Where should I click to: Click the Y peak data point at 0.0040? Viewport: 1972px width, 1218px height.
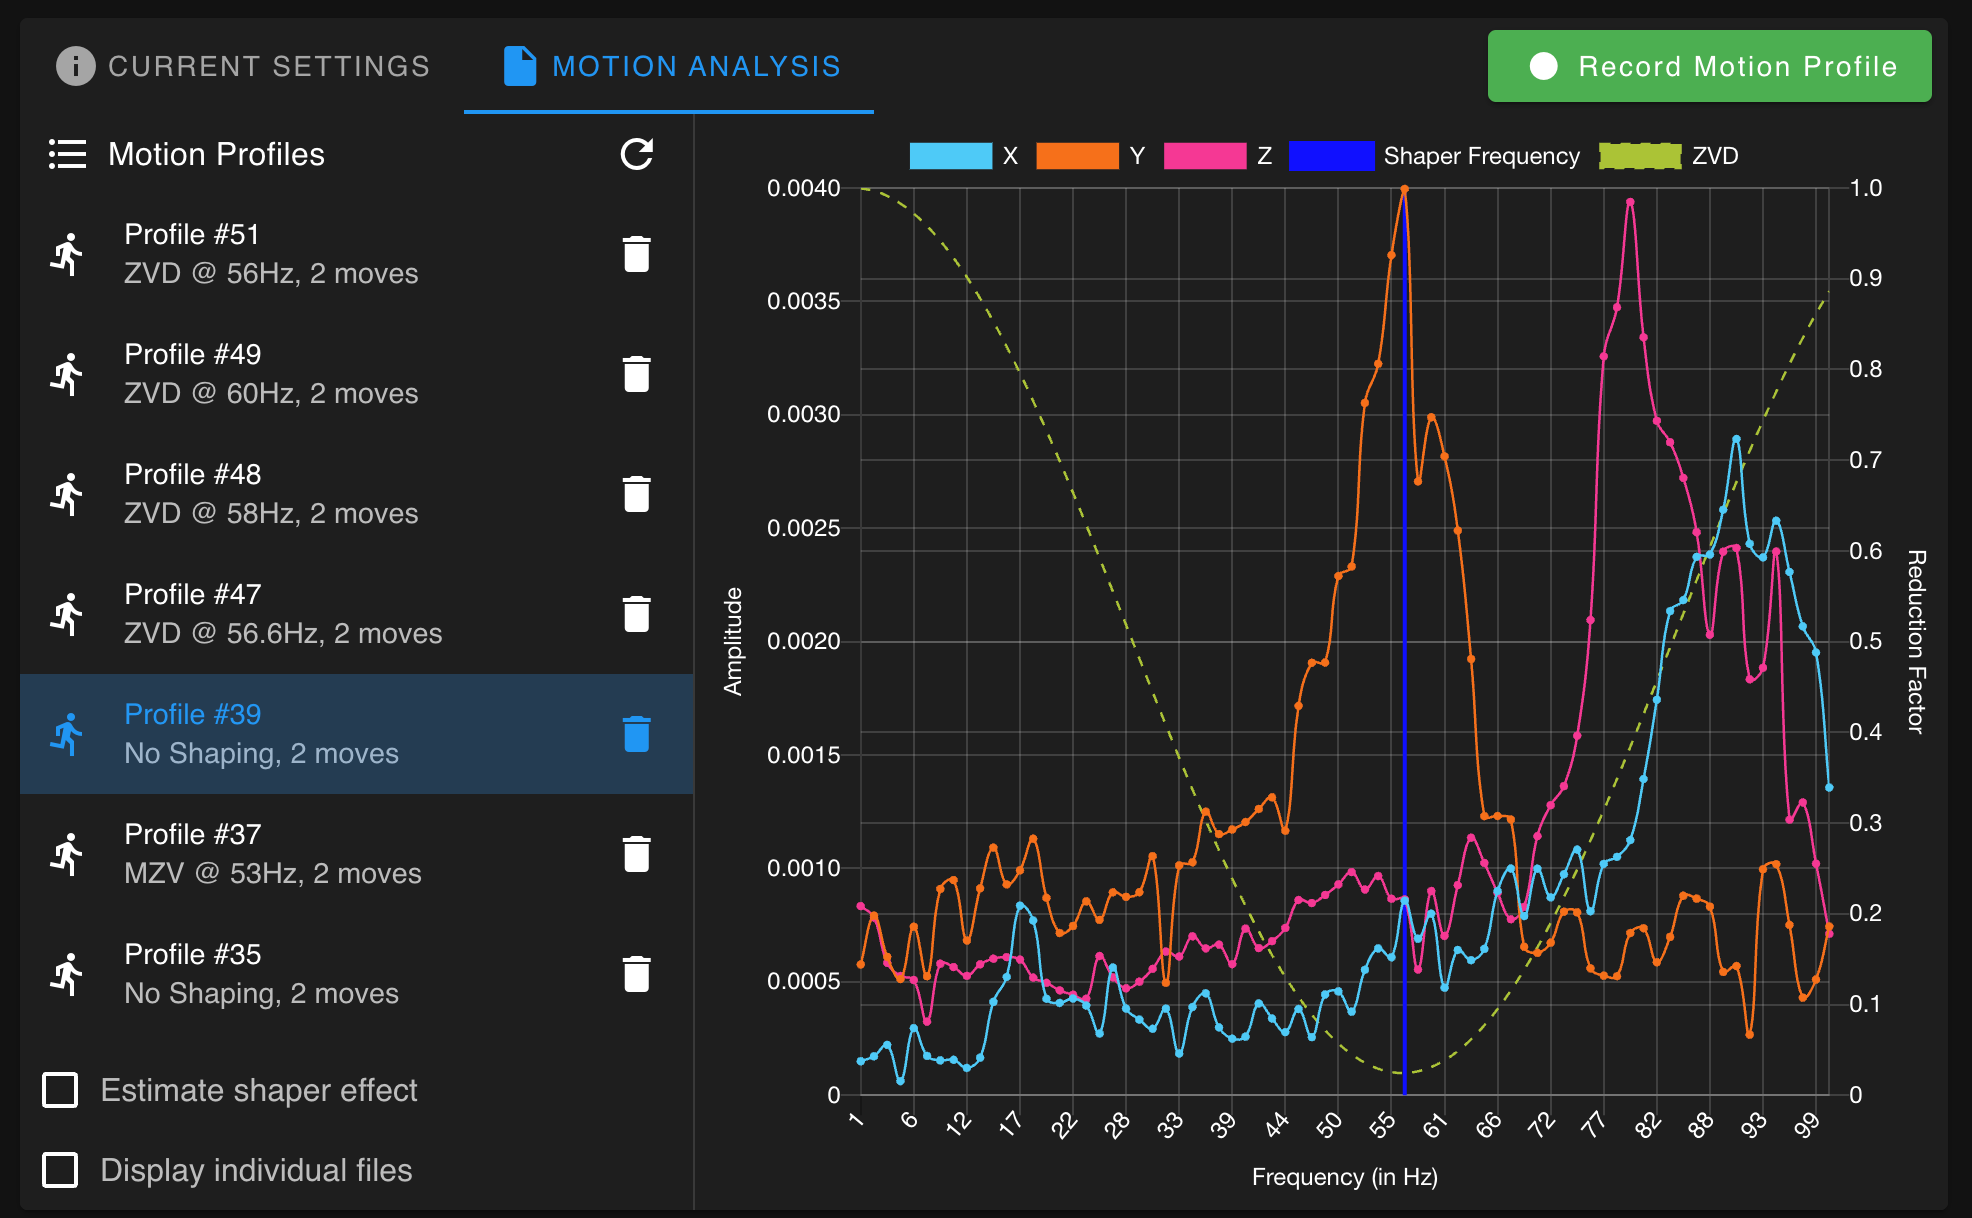click(x=1404, y=188)
